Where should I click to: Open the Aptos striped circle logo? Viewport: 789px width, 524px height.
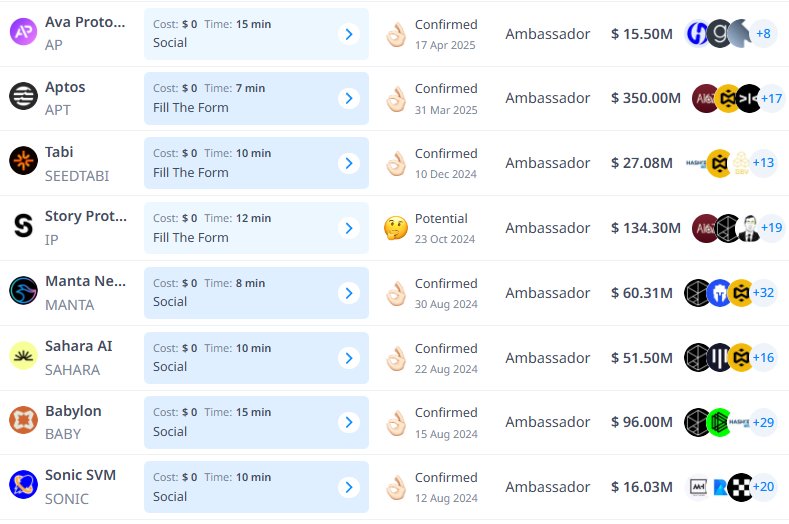(23, 96)
